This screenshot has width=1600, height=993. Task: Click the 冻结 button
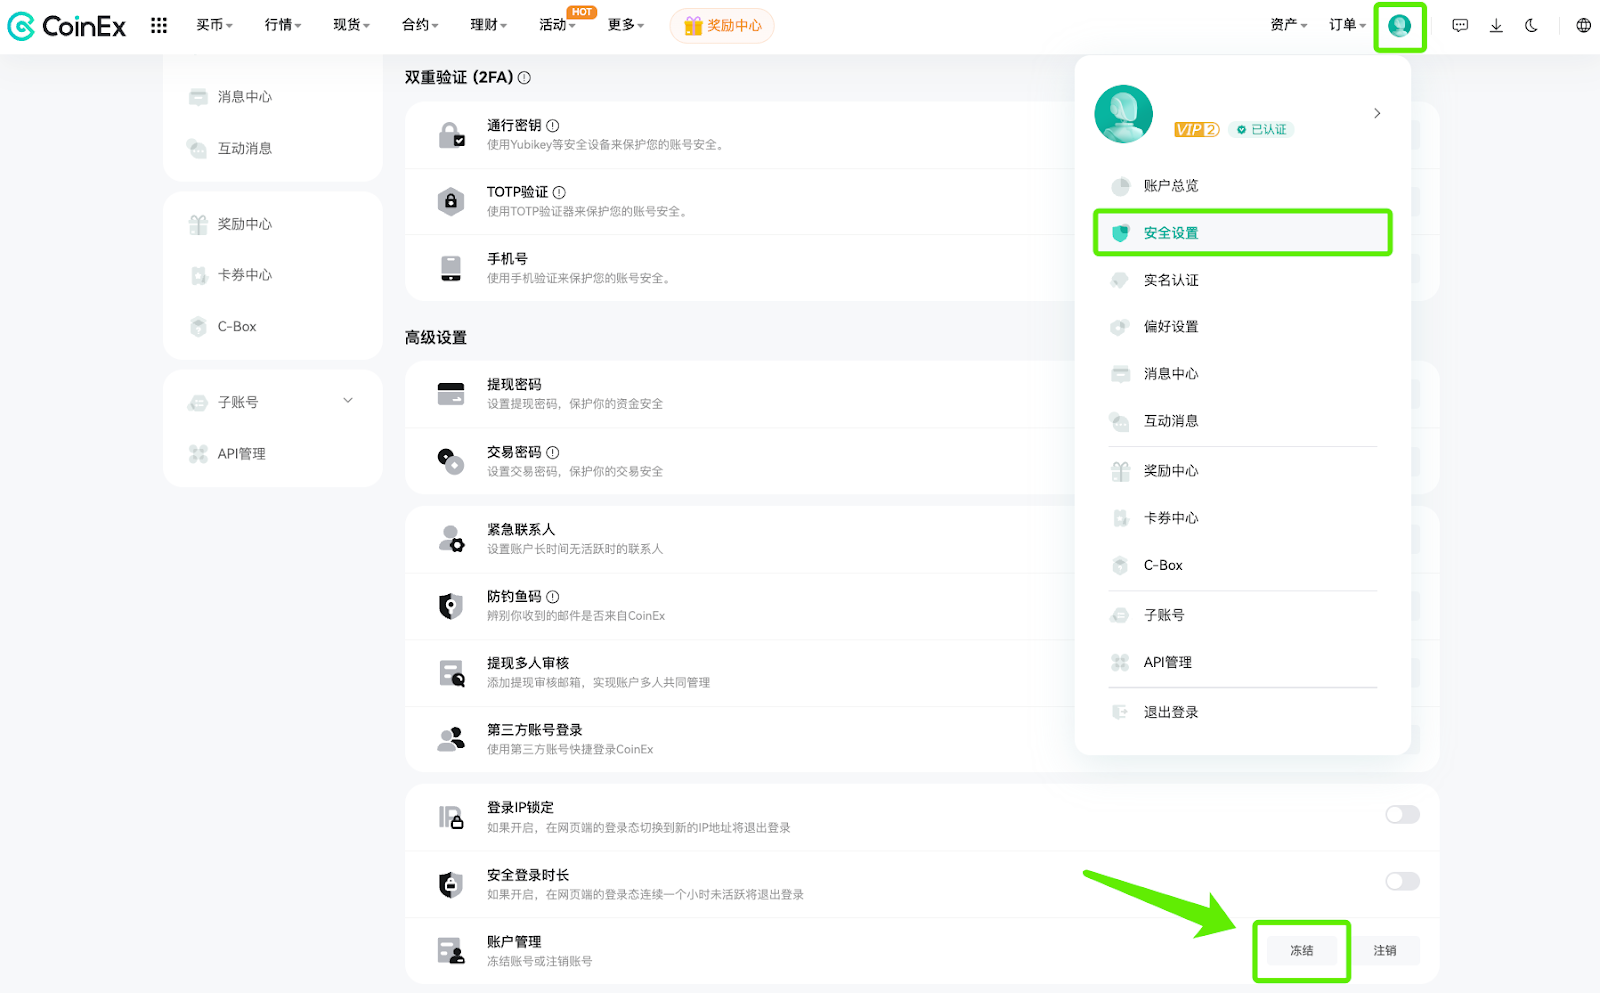tap(1301, 950)
